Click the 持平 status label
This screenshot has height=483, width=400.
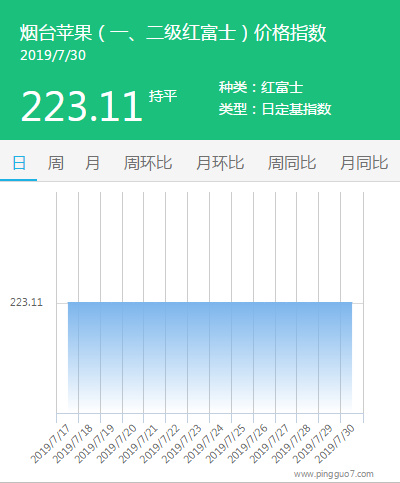coord(163,96)
